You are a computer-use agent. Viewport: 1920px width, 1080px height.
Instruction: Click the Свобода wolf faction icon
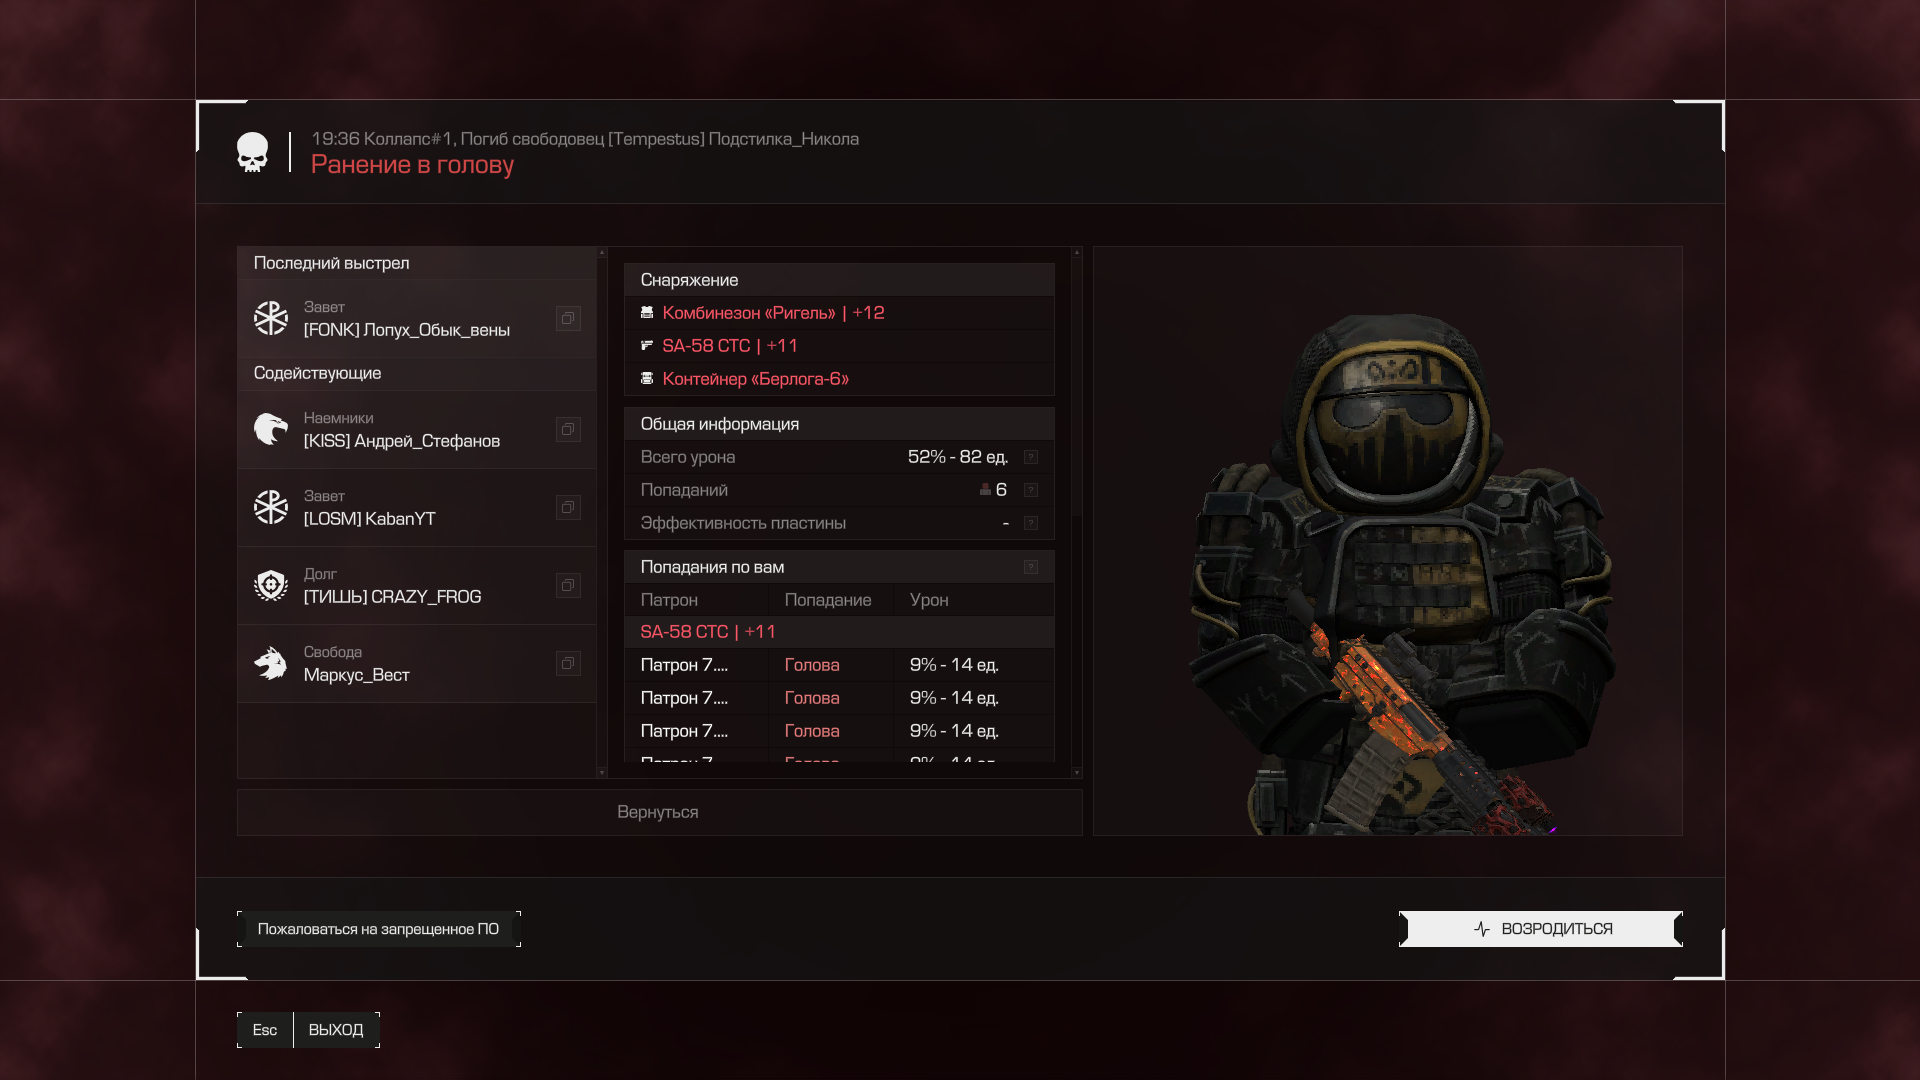click(x=271, y=663)
